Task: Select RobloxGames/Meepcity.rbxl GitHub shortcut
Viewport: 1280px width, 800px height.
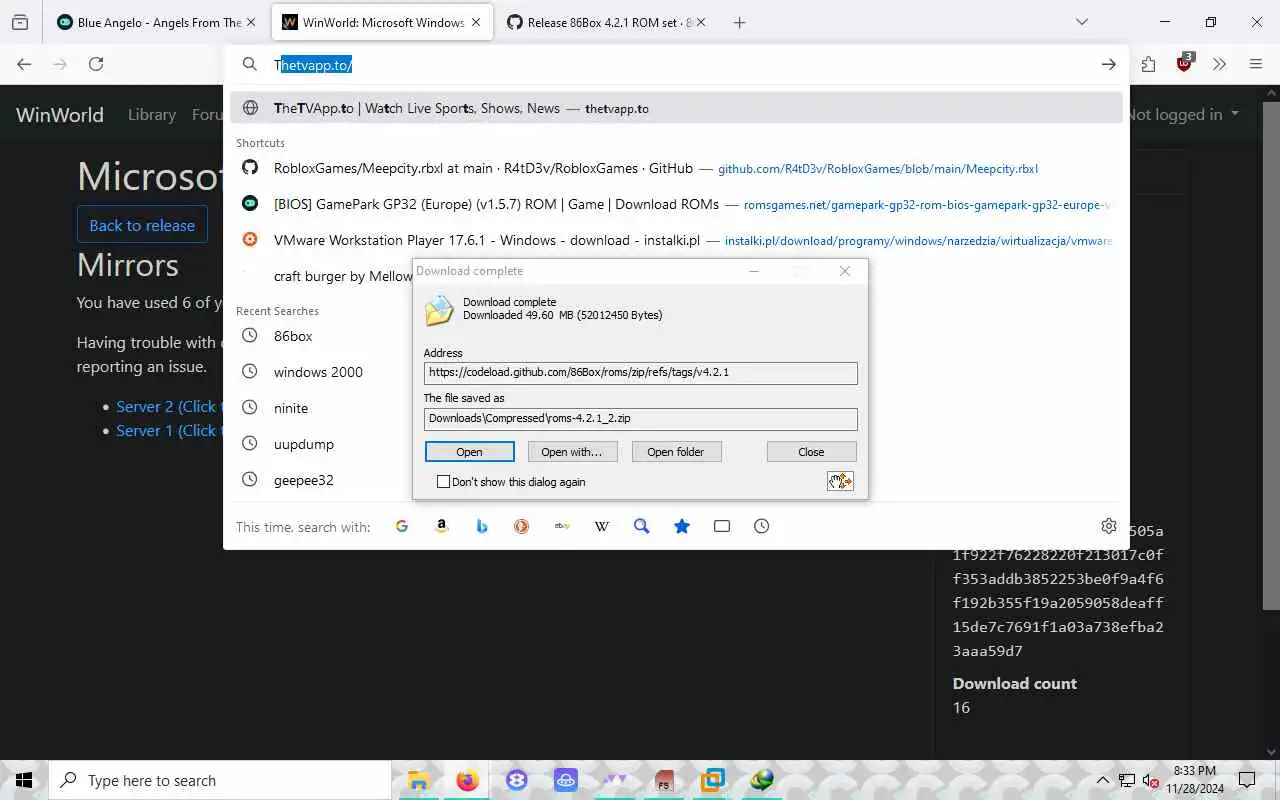Action: 676,168
